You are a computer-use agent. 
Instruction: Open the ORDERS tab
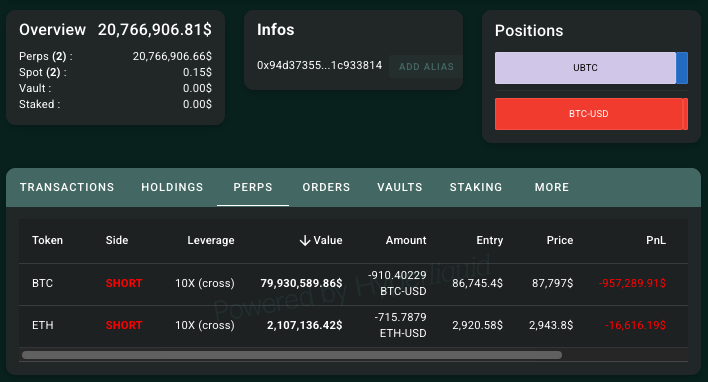[x=326, y=187]
